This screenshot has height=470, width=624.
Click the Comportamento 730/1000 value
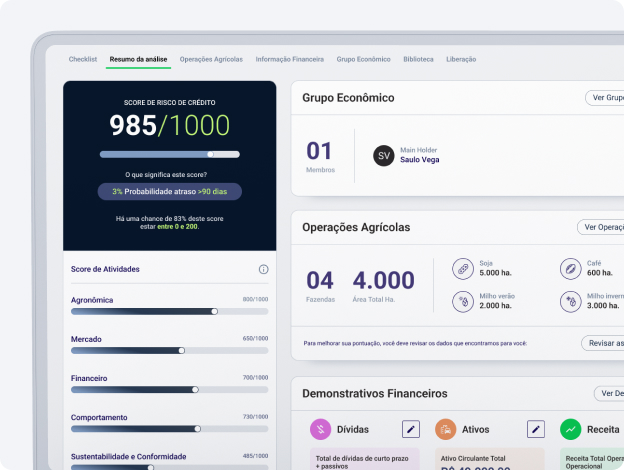click(255, 417)
